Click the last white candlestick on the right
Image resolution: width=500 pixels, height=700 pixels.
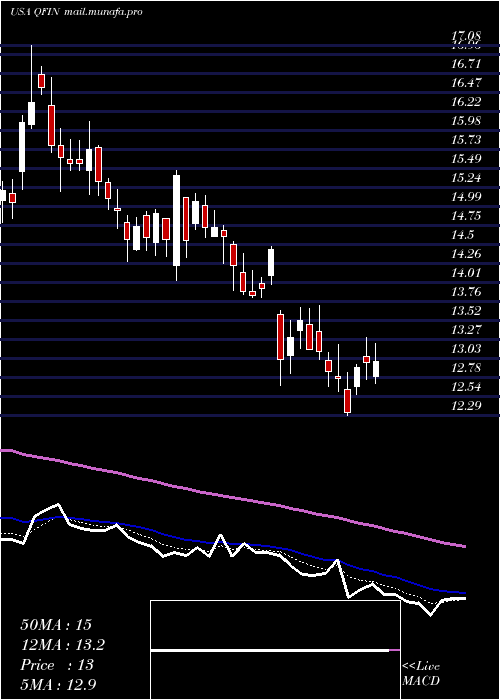point(376,369)
